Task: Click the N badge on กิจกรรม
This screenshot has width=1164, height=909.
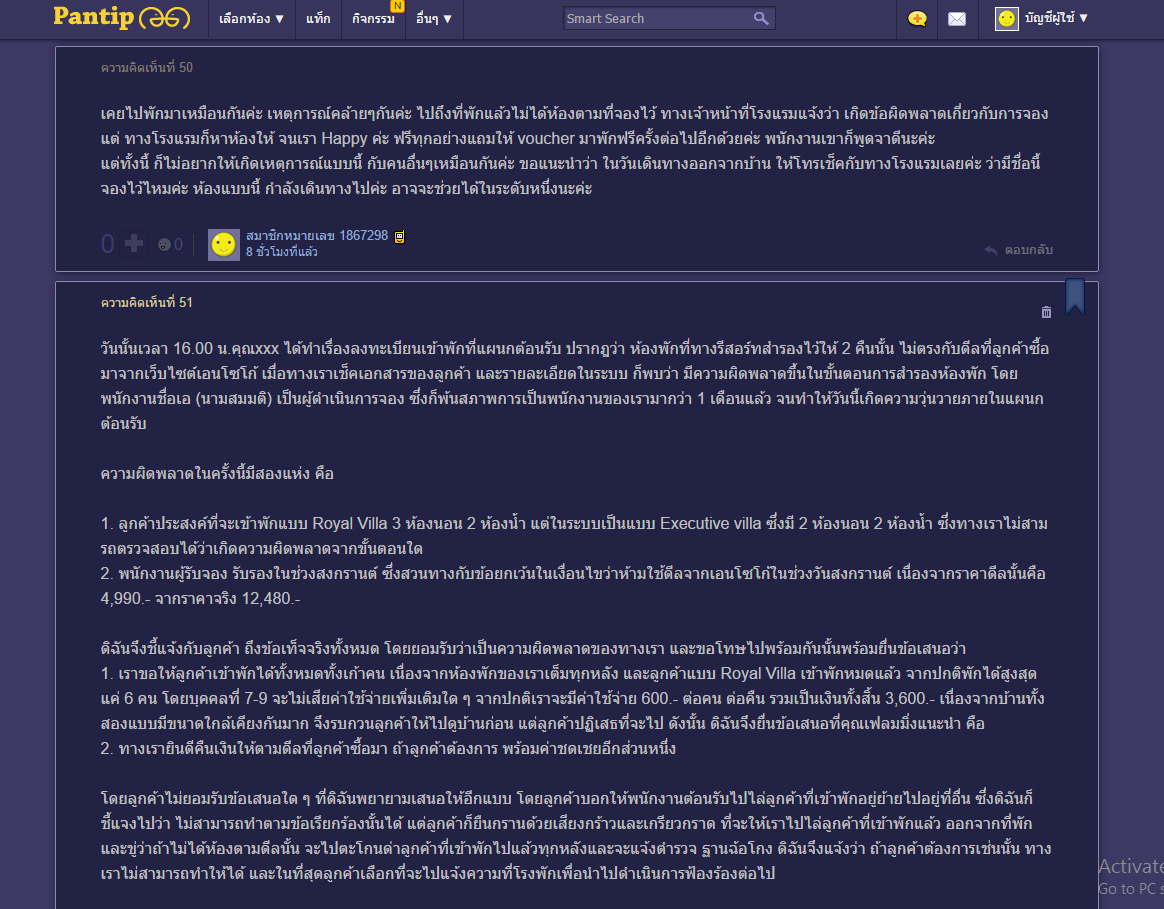Action: 398,5
